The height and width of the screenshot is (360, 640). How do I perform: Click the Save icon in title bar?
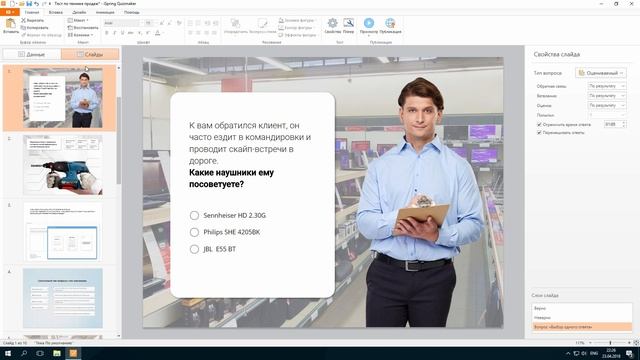click(29, 4)
